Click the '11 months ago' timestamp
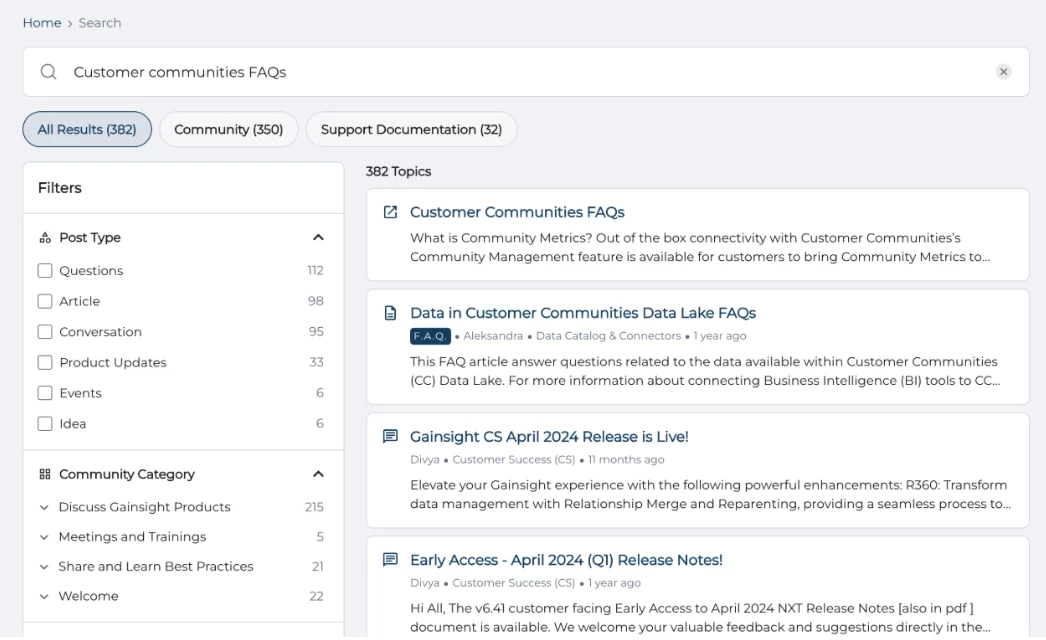 [x=626, y=459]
